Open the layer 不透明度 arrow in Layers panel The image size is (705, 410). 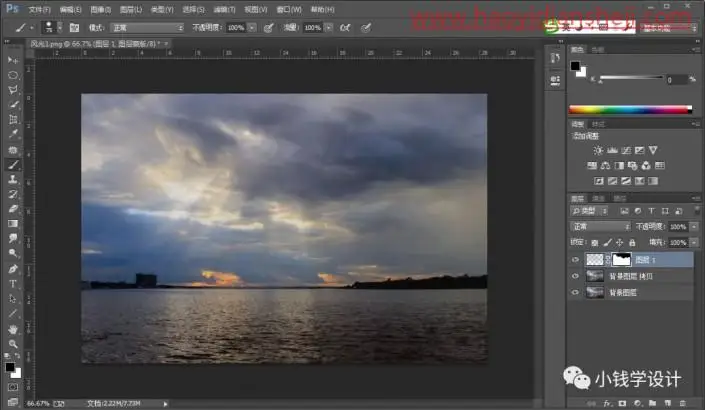[x=694, y=227]
